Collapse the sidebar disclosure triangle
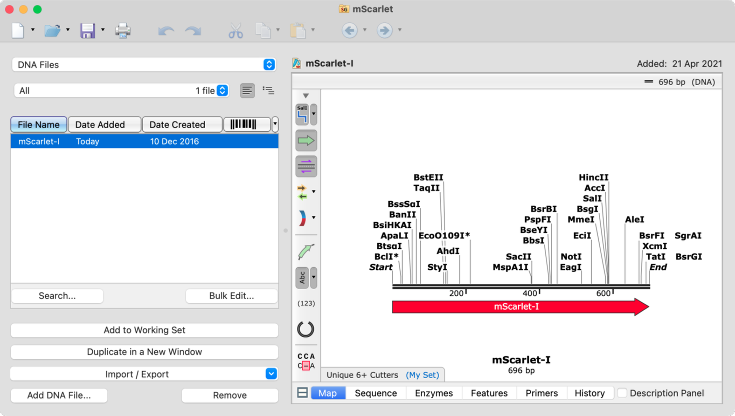 click(306, 95)
